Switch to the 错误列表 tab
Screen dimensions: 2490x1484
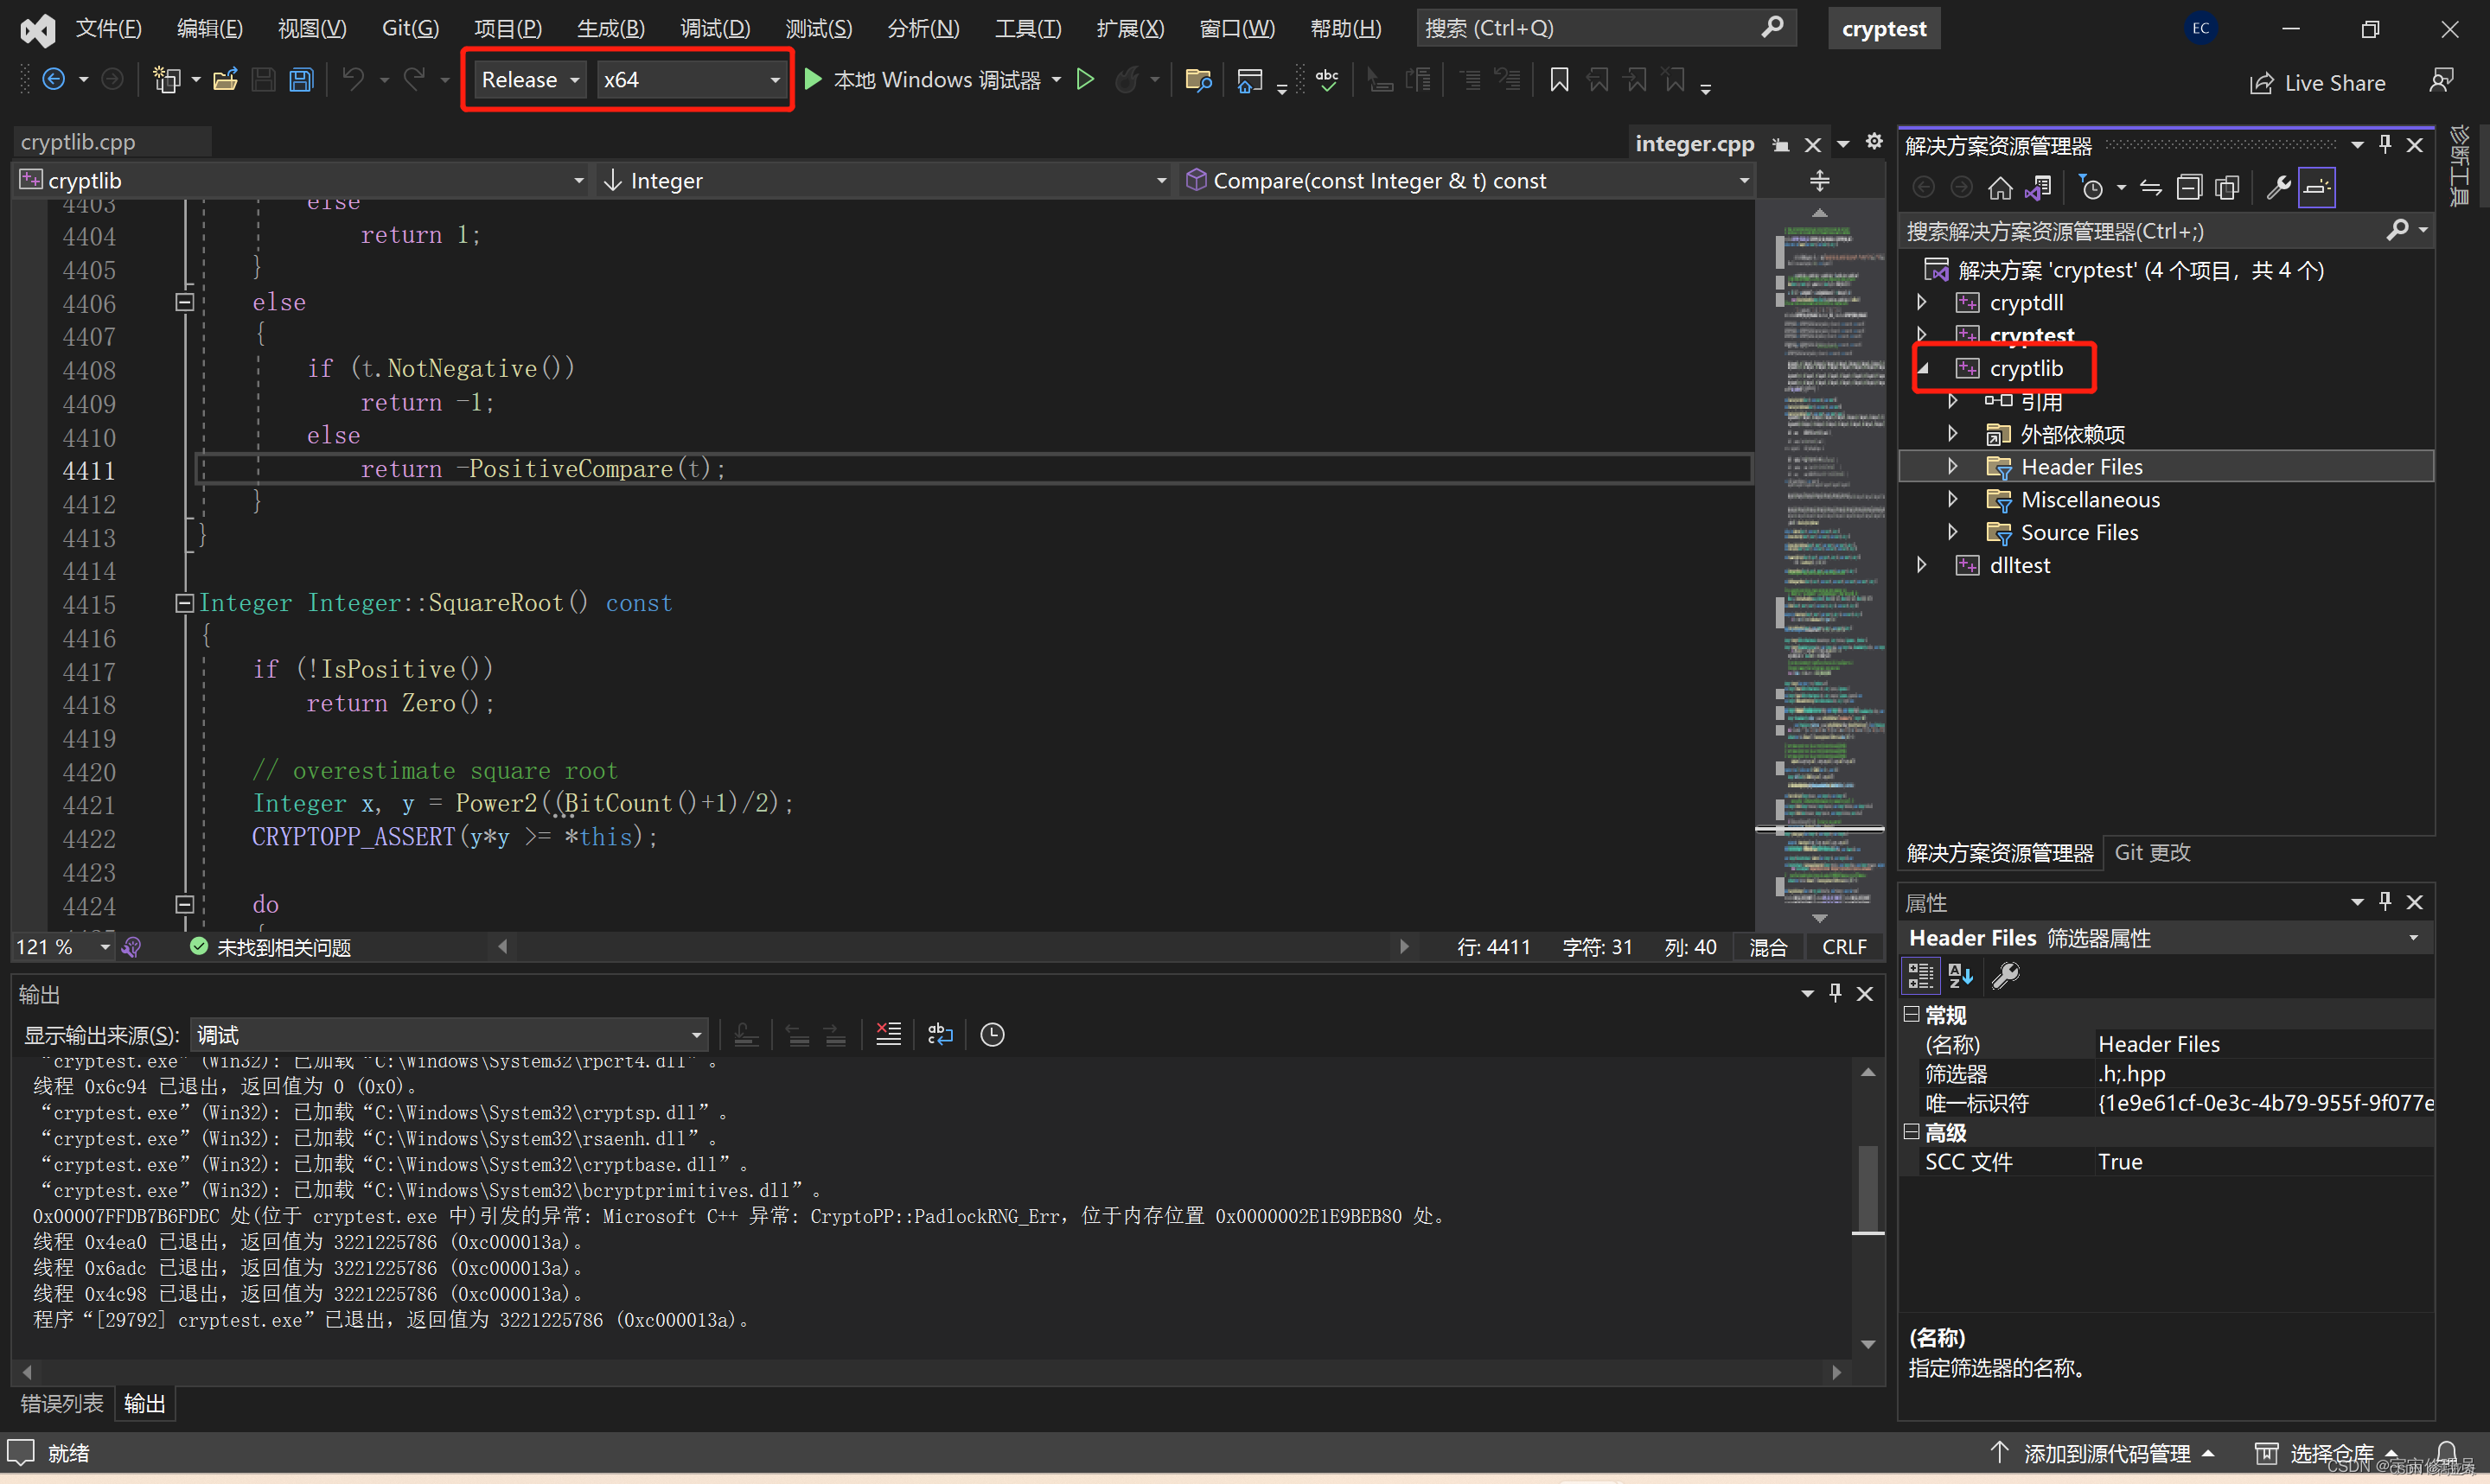click(62, 1403)
